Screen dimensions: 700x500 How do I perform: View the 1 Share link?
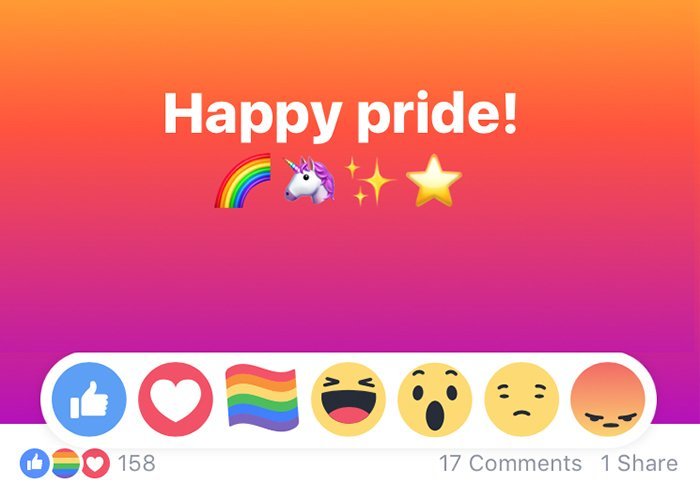click(x=639, y=463)
